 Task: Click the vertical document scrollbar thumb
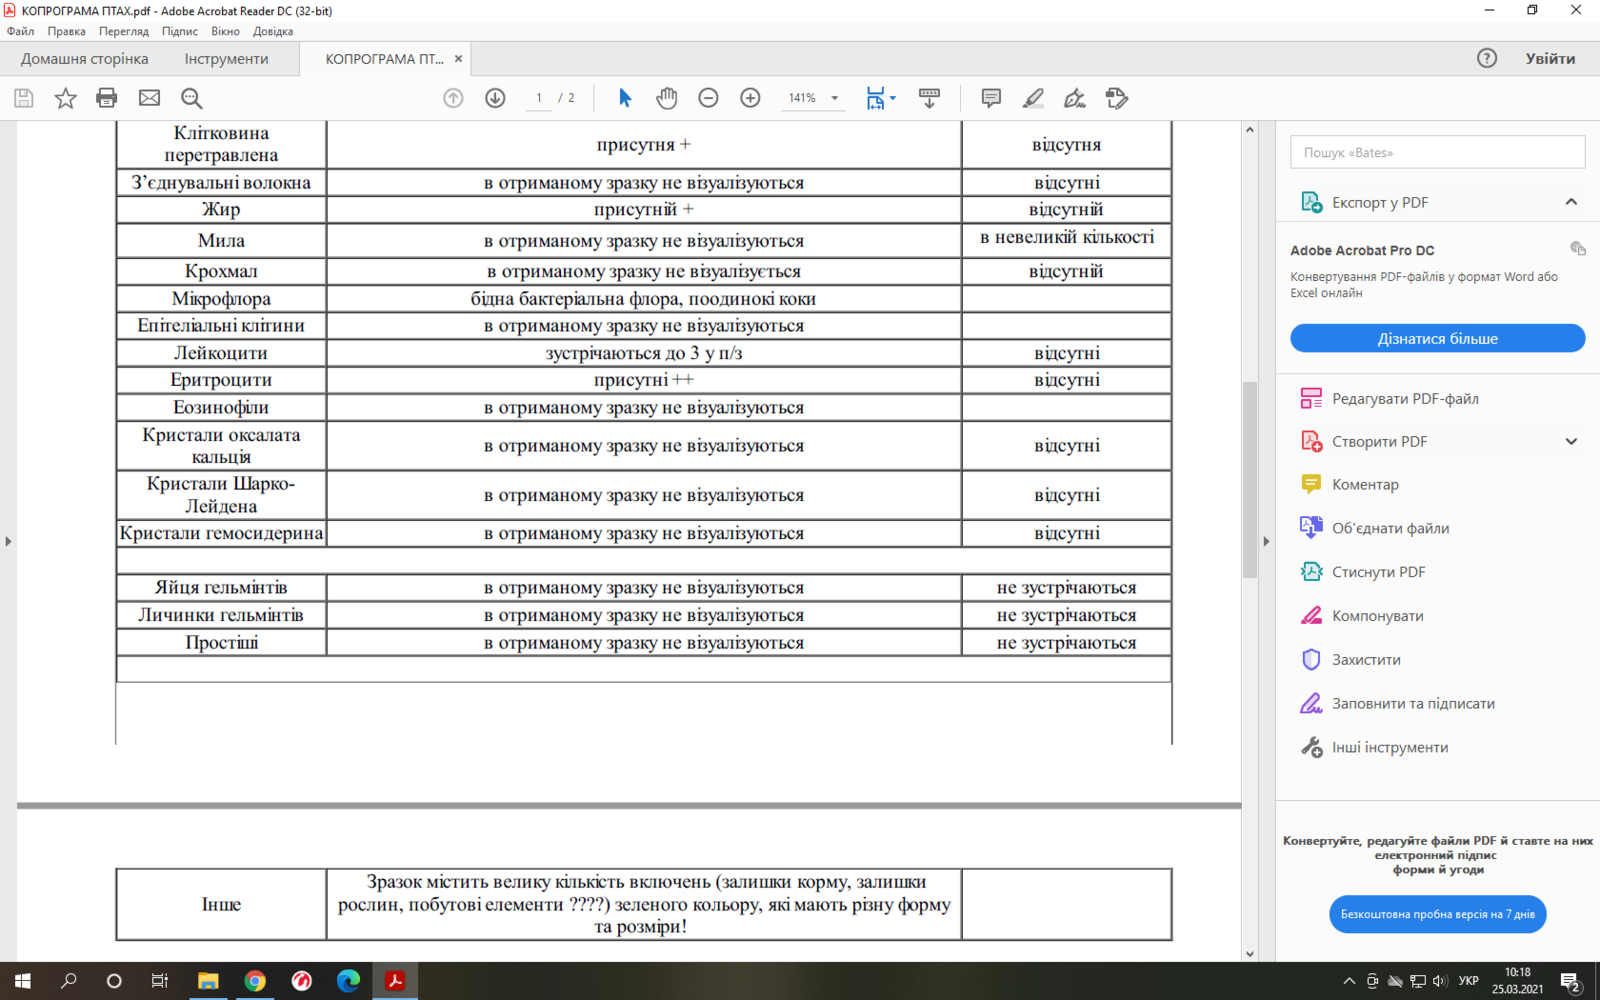point(1249,480)
